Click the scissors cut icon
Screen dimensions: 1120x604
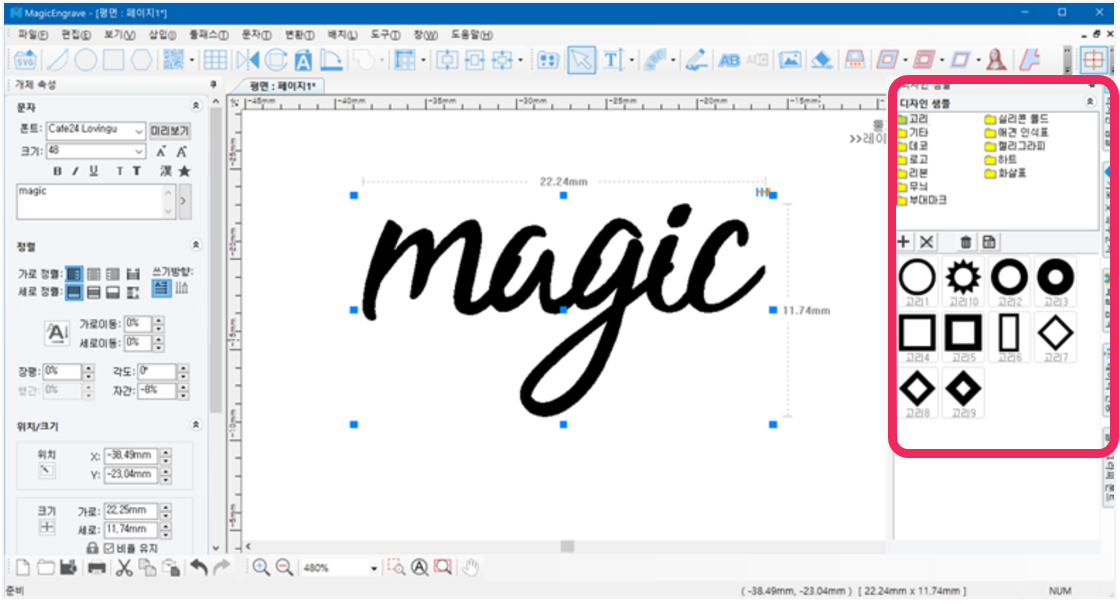point(124,568)
